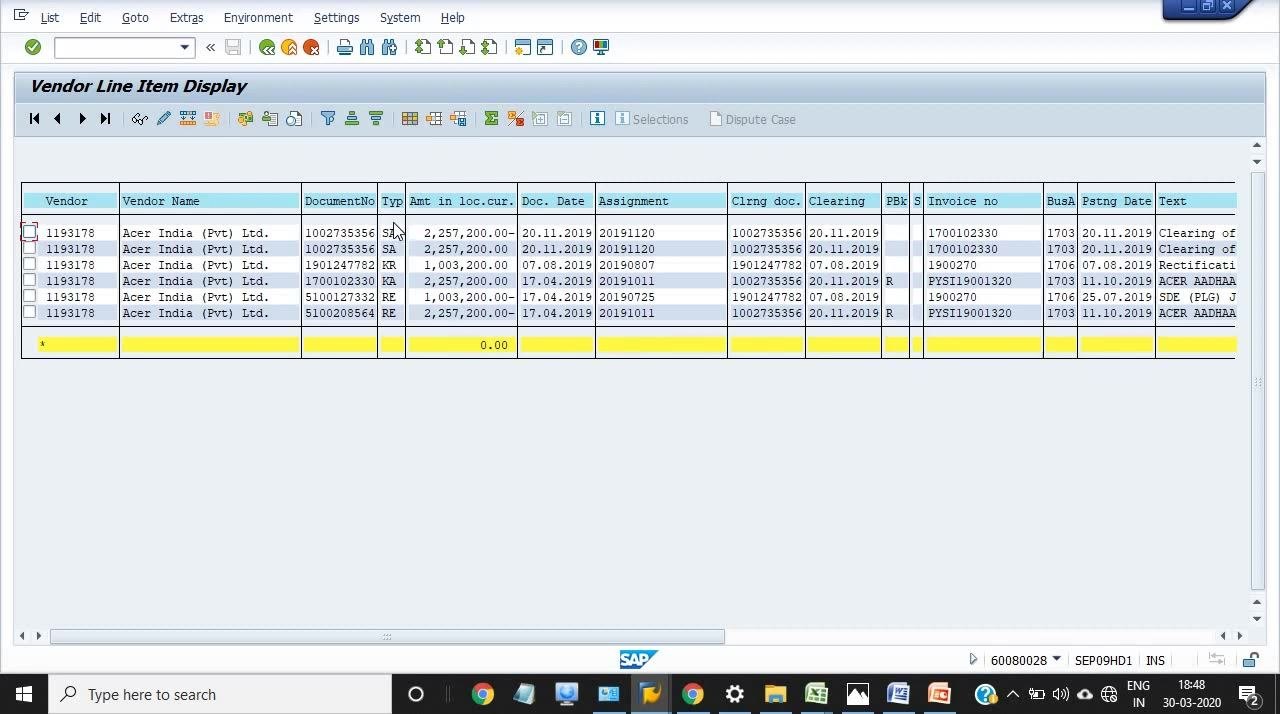Click the Subtotals icon
The width and height of the screenshot is (1280, 714).
pyautogui.click(x=516, y=119)
